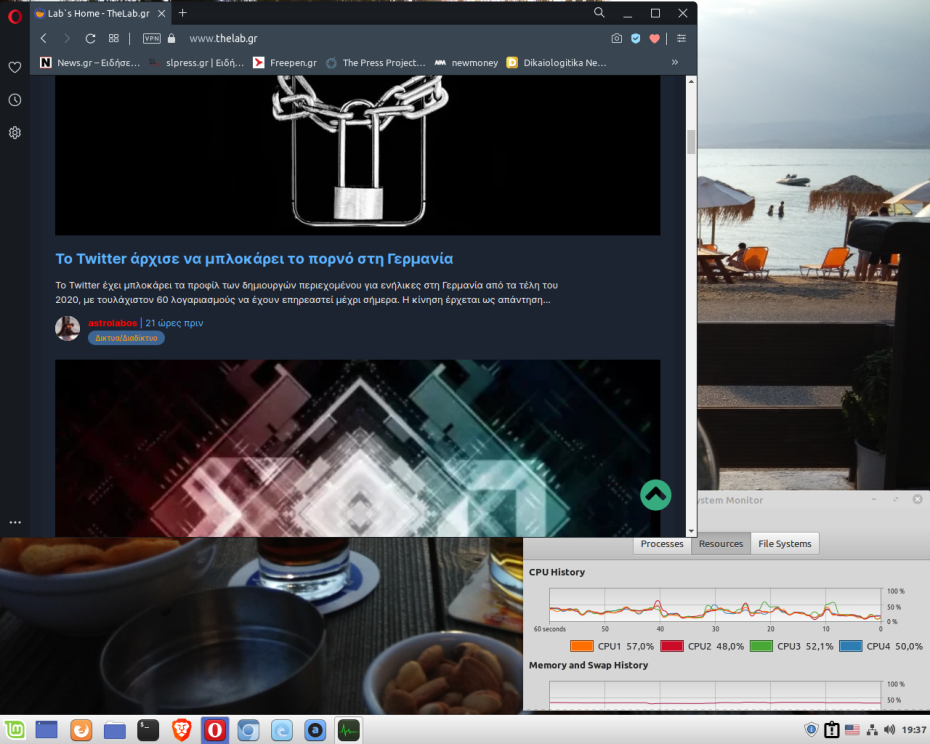The height and width of the screenshot is (744, 930).
Task: Save page to bookmarks via heart icon
Action: click(656, 38)
